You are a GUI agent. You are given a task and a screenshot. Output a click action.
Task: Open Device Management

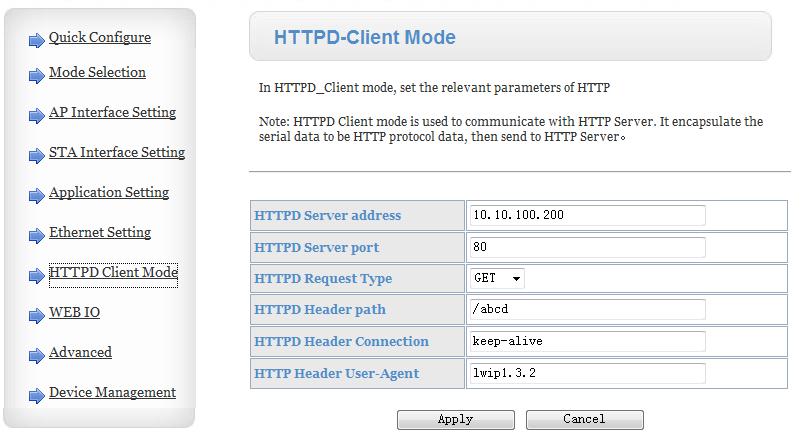[x=112, y=392]
